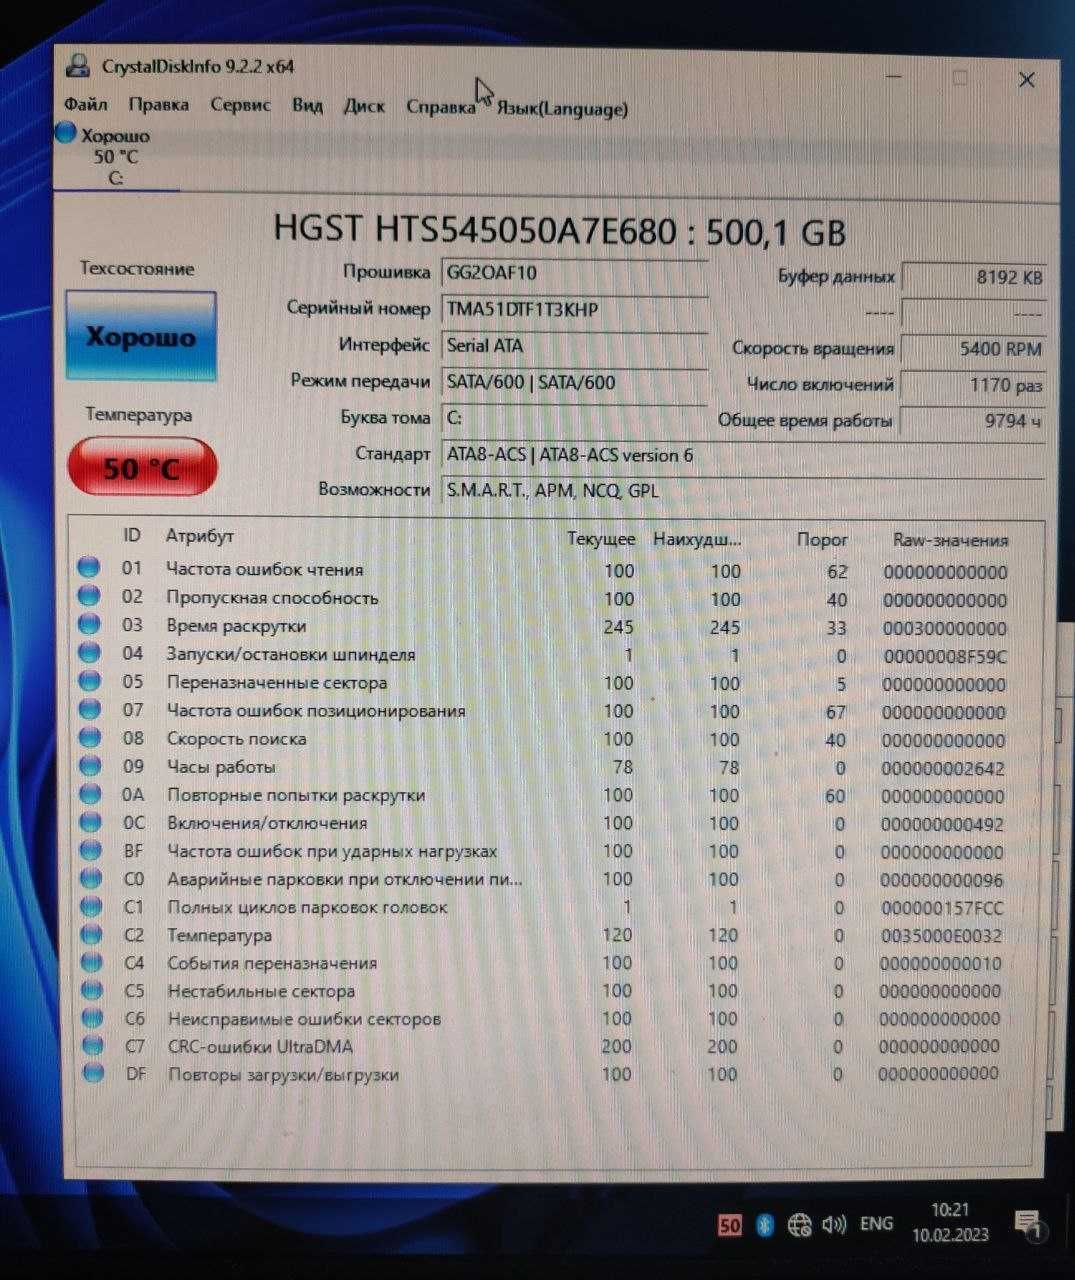Click the Стандарт field ATA8-ACS
The height and width of the screenshot is (1280, 1075).
[x=742, y=455]
